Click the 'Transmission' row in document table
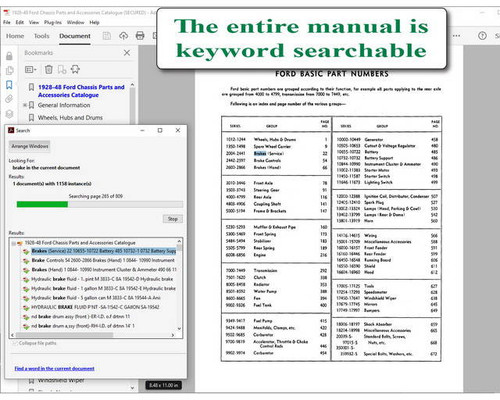The width and height of the screenshot is (500, 400). coord(277,270)
